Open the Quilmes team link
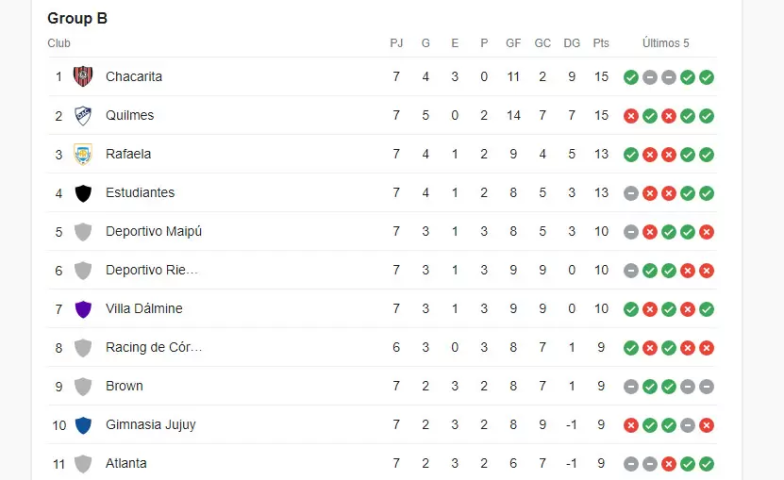This screenshot has width=784, height=480. point(130,116)
